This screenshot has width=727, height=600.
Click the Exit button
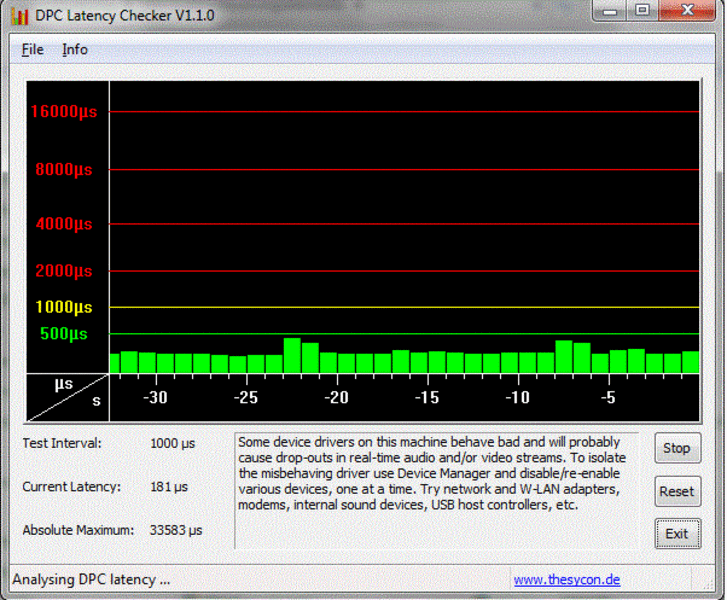677,534
